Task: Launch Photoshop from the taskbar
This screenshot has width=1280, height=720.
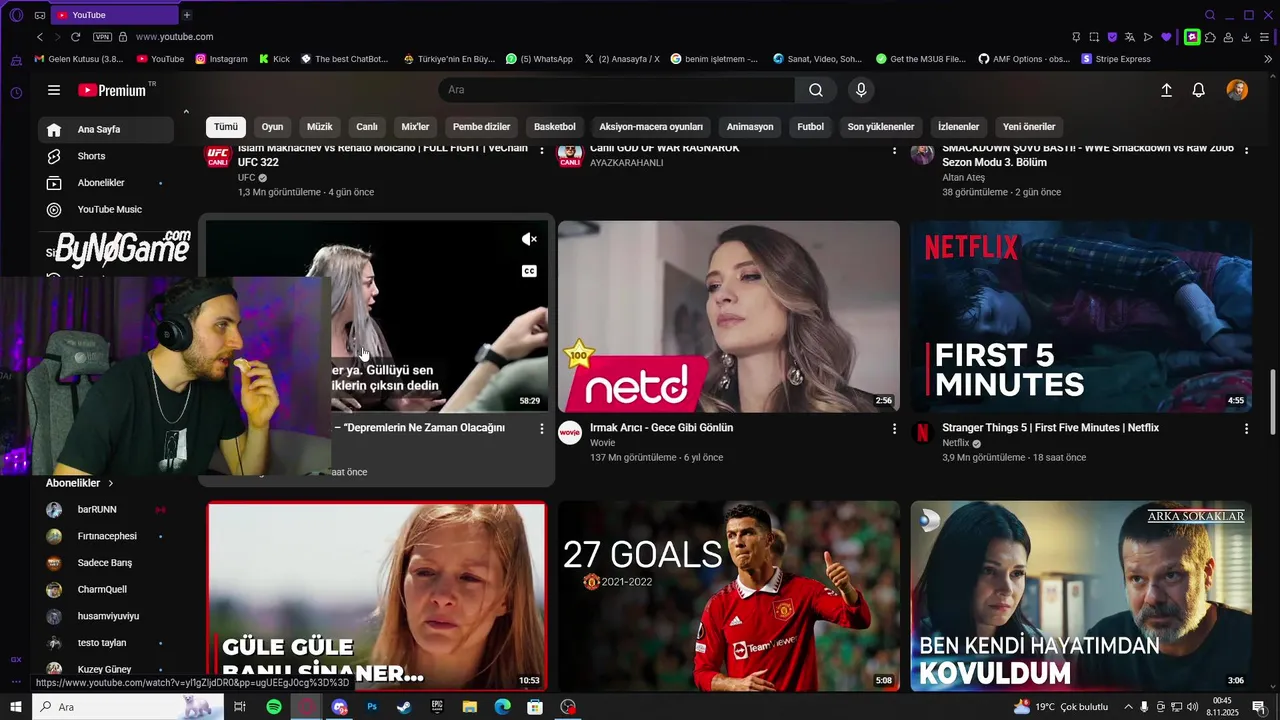Action: [x=372, y=707]
